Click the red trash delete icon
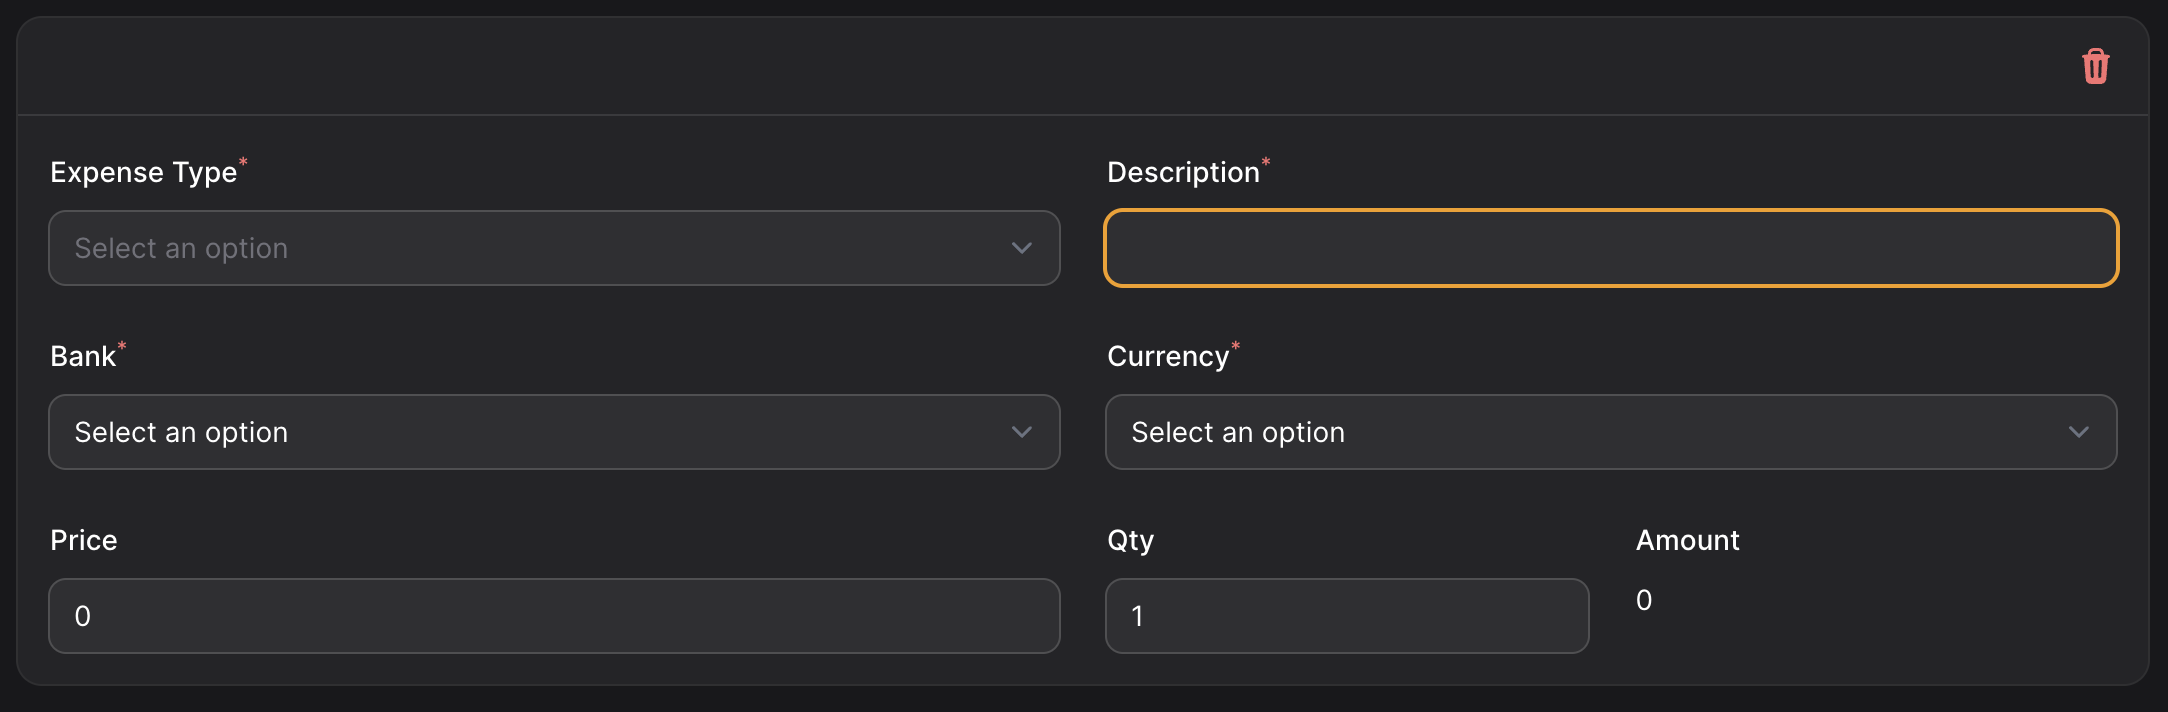2168x712 pixels. pos(2095,65)
